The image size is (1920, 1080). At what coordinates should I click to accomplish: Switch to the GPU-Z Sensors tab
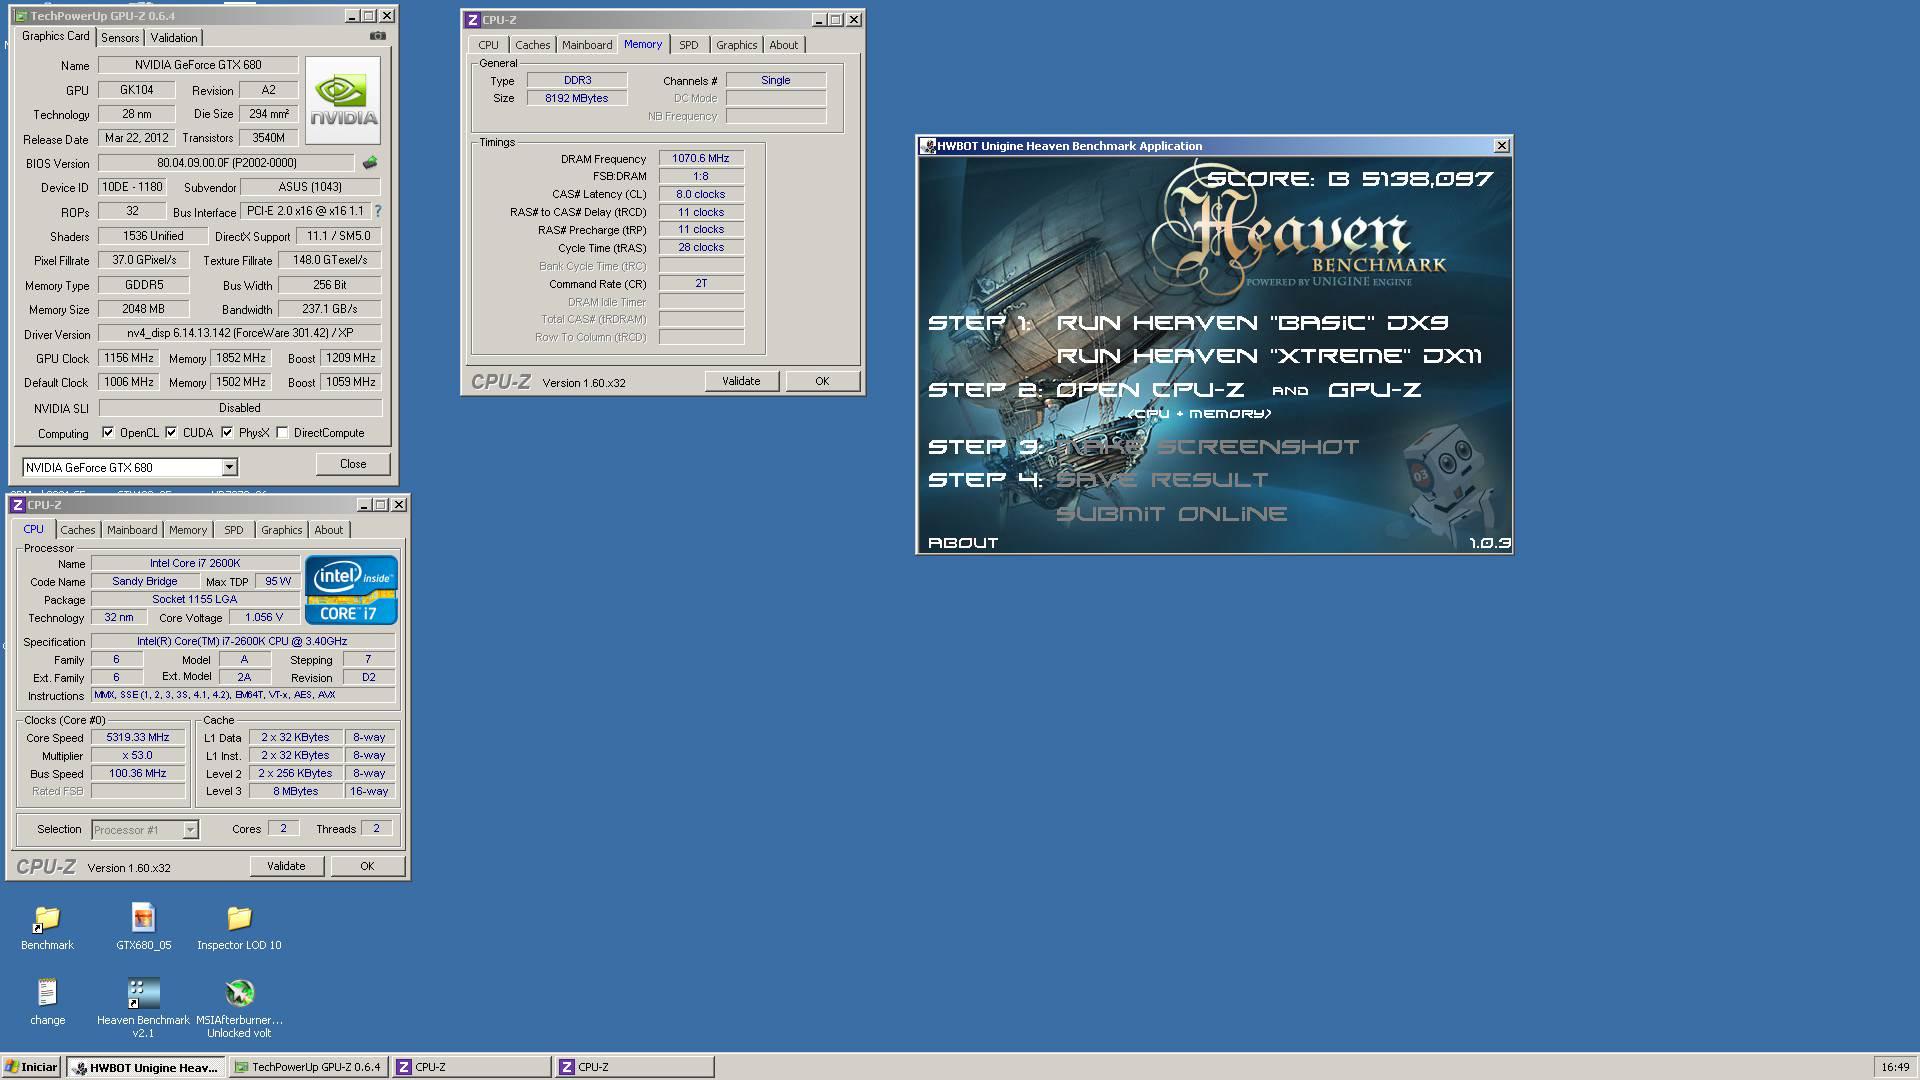point(120,38)
